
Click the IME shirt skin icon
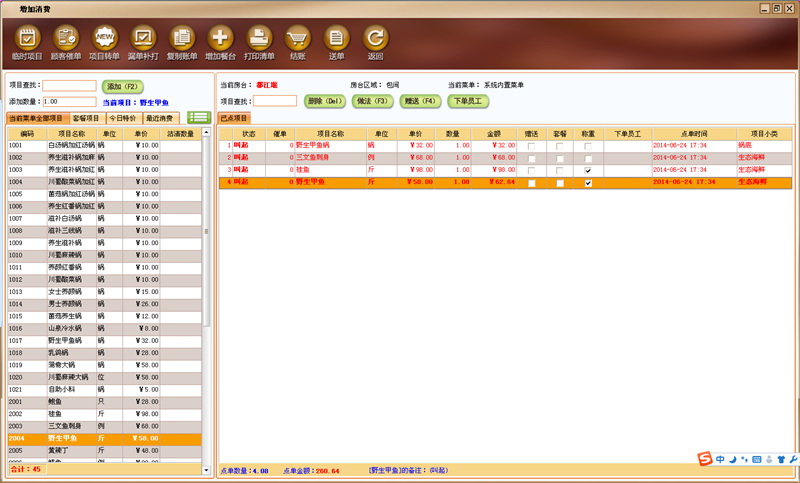coord(781,459)
